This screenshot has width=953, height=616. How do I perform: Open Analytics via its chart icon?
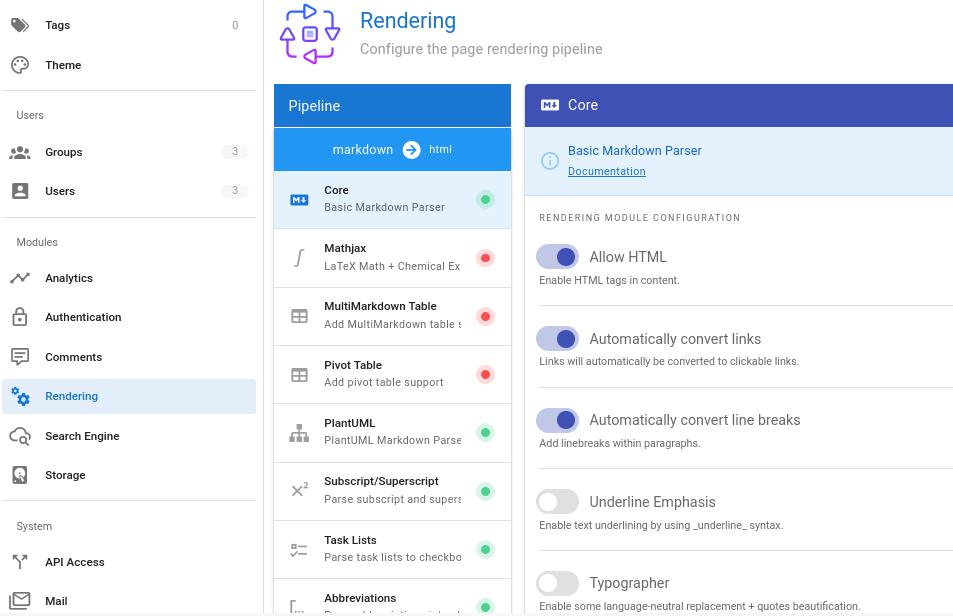[x=20, y=278]
